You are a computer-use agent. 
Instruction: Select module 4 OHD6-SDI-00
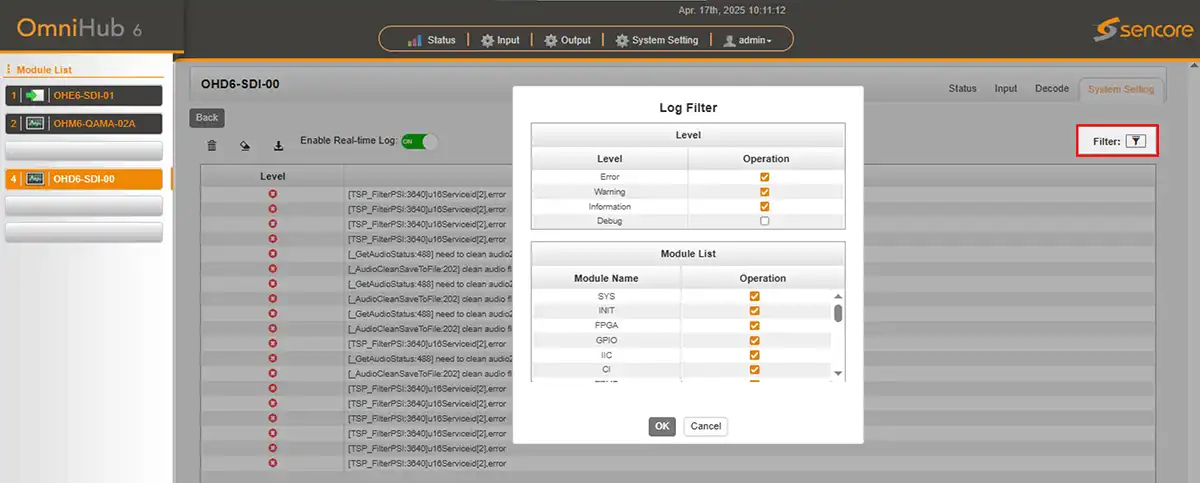(84, 179)
